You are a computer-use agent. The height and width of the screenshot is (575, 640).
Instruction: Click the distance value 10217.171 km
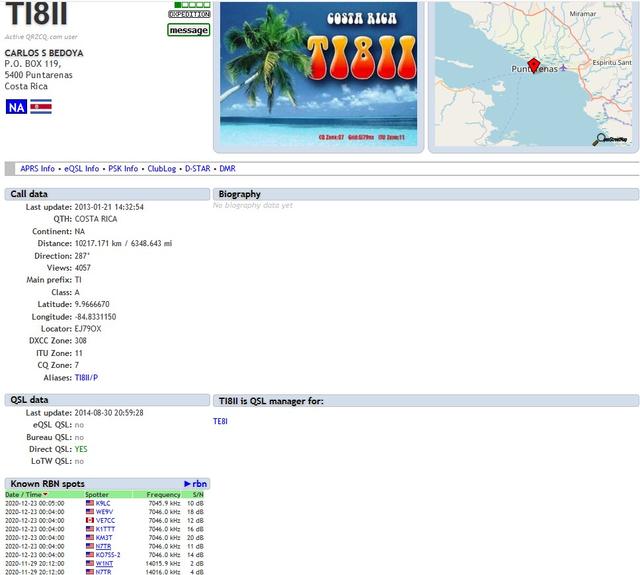click(x=98, y=243)
